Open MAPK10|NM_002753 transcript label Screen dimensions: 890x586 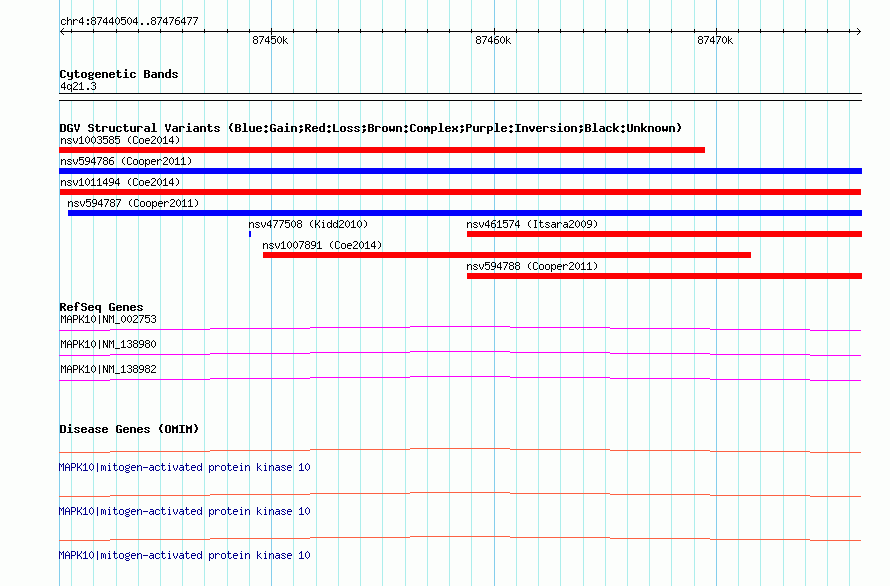point(108,319)
